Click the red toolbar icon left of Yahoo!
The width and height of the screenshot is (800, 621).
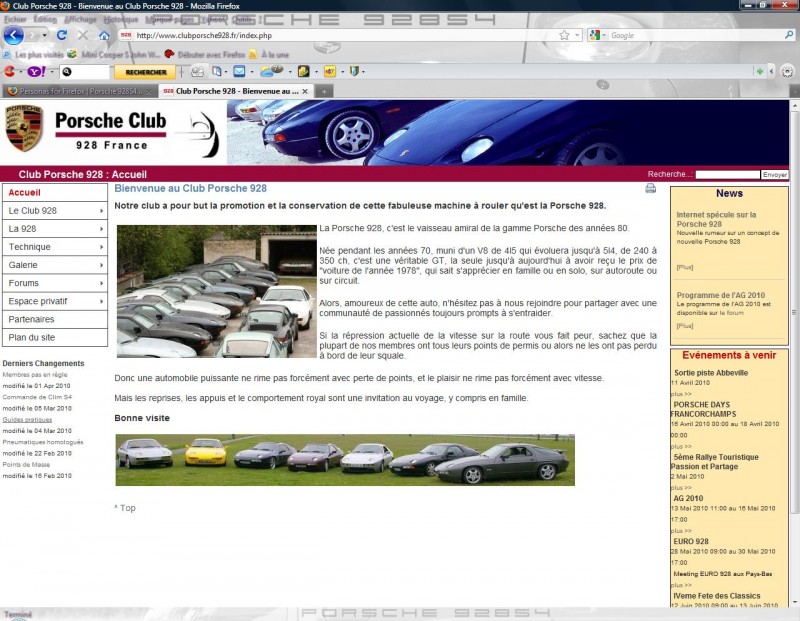click(x=9, y=72)
